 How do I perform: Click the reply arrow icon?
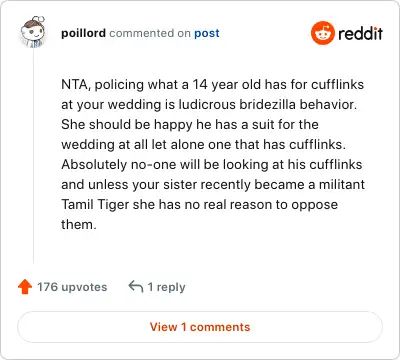pyautogui.click(x=136, y=287)
